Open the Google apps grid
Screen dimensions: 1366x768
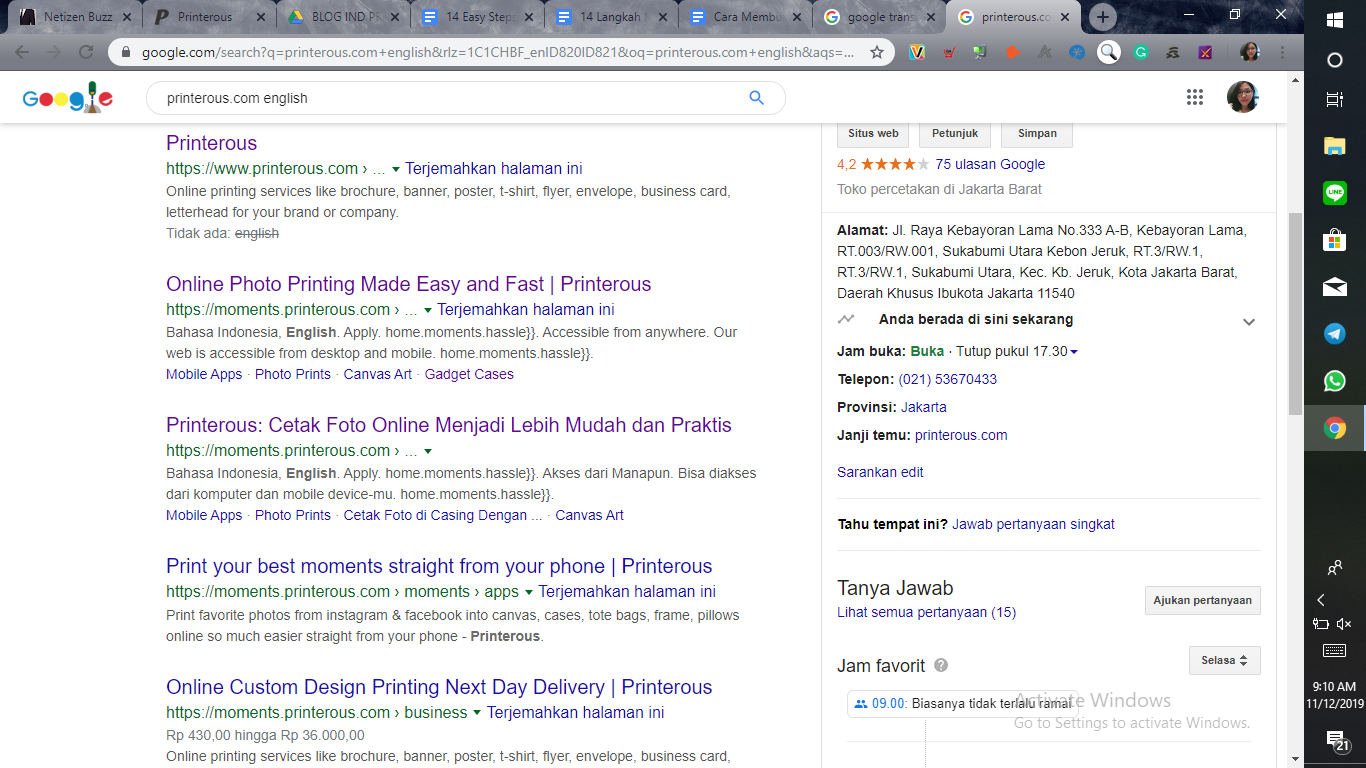(x=1195, y=97)
